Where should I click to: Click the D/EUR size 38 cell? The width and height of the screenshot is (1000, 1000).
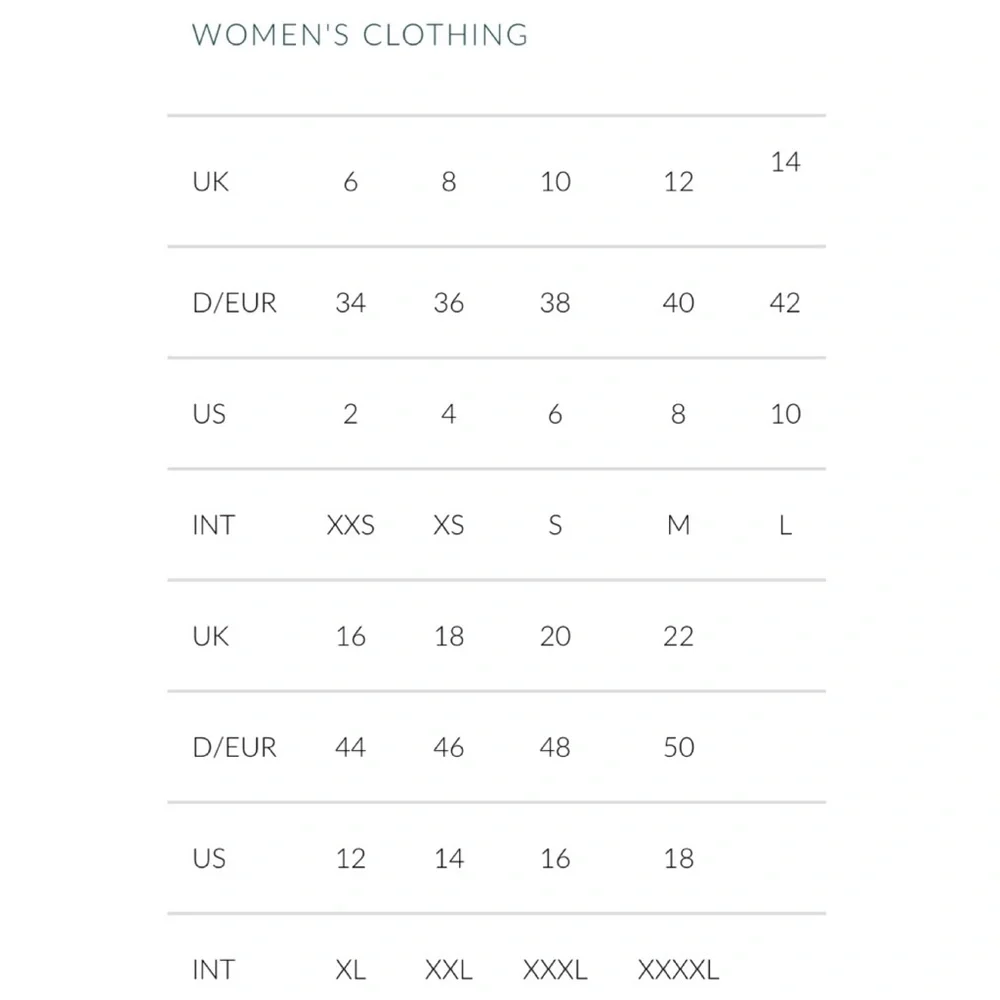click(x=555, y=303)
